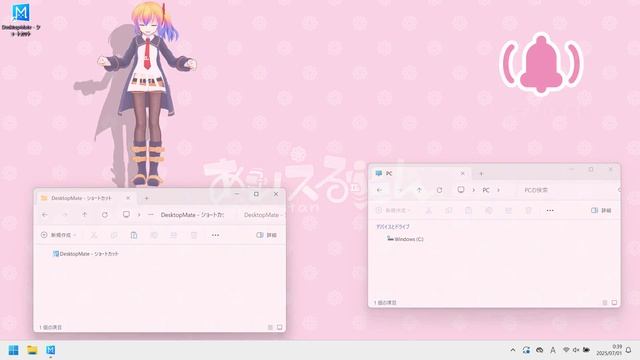Image resolution: width=640 pixels, height=360 pixels.
Task: Collapse the デバイスとドライブ group
Action: click(x=393, y=227)
